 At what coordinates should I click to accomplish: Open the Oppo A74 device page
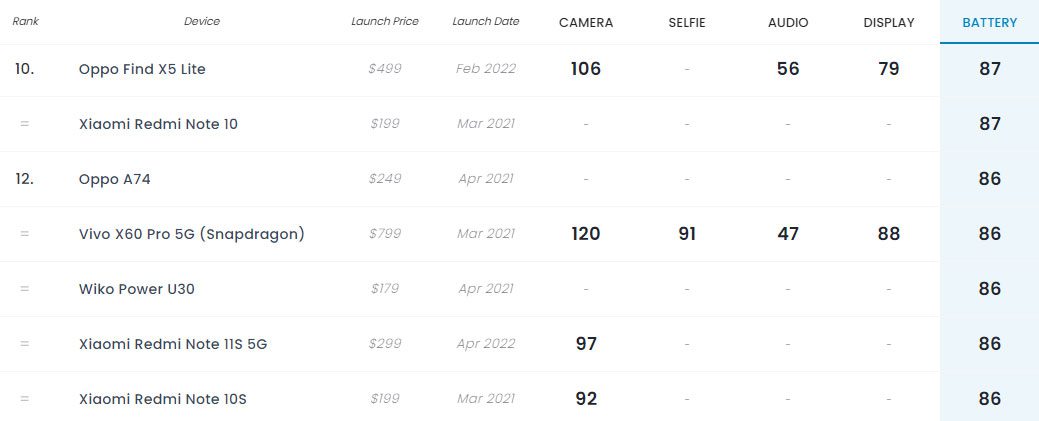click(x=114, y=179)
